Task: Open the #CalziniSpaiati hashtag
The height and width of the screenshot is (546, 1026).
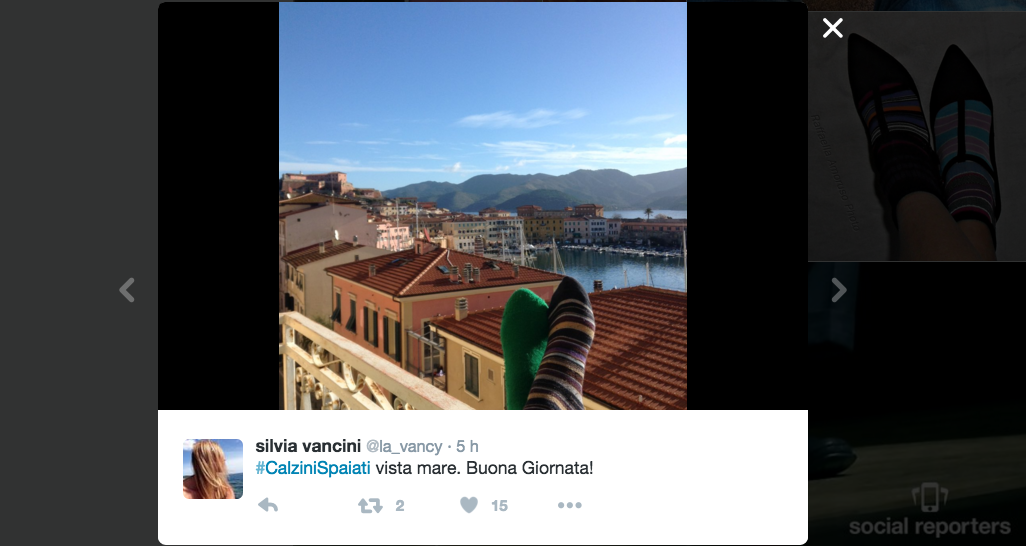Action: (x=313, y=469)
